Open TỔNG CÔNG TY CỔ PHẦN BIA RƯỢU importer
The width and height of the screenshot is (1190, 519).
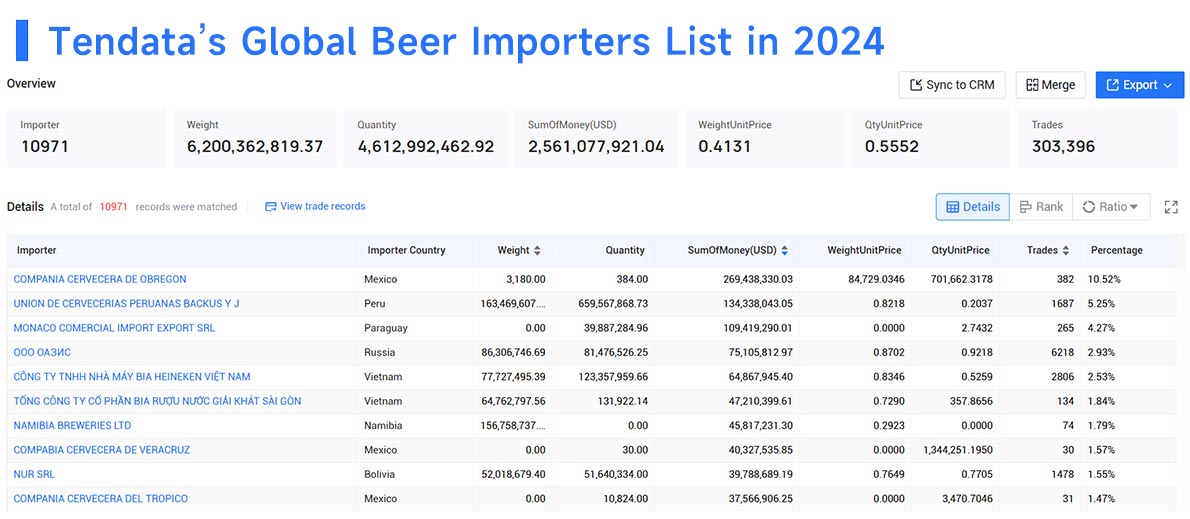click(157, 401)
